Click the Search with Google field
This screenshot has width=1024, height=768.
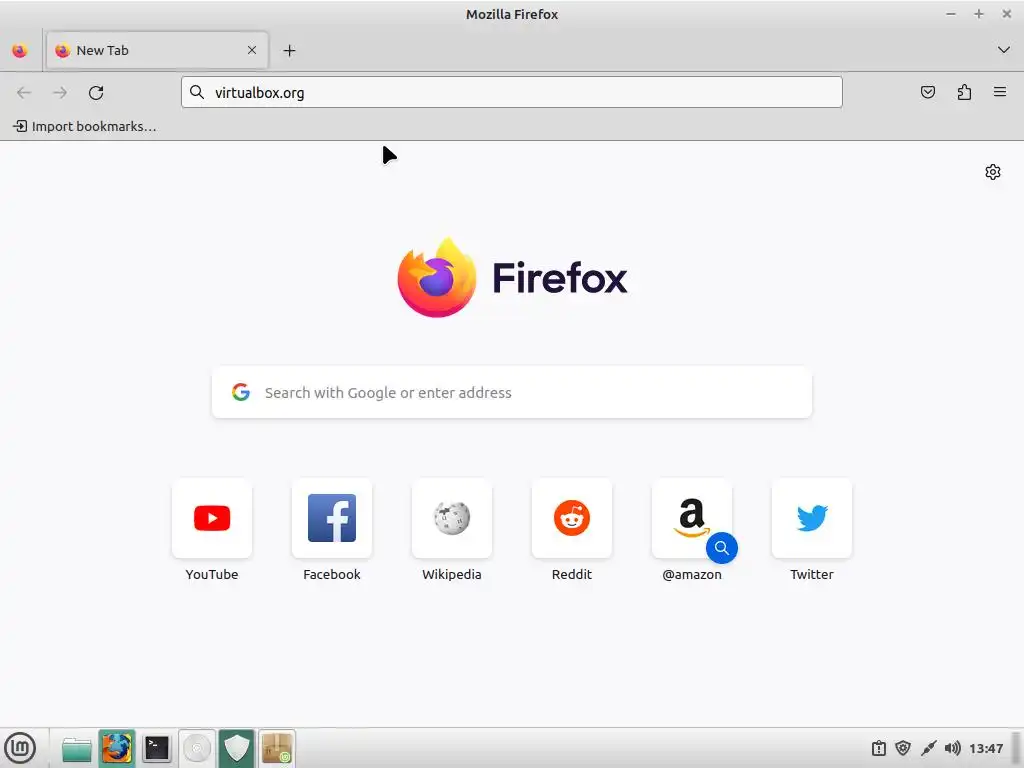click(511, 392)
